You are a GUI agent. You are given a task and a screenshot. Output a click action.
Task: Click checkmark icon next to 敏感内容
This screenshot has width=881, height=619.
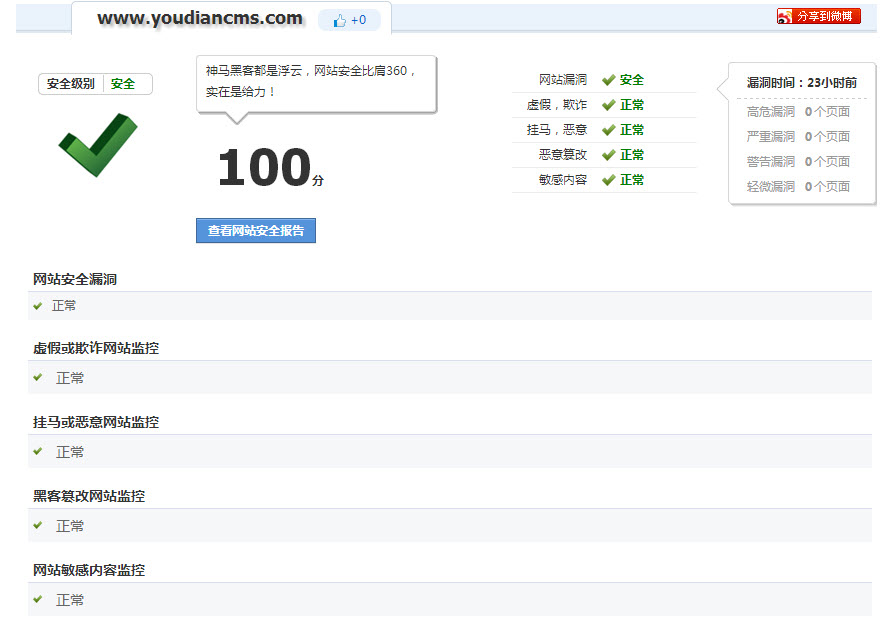click(608, 180)
